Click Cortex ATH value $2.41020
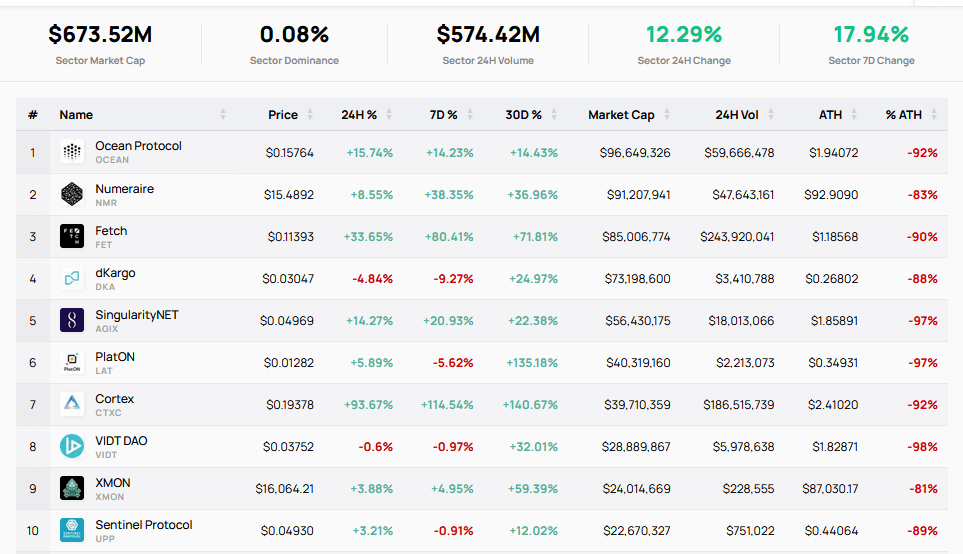Screen dimensions: 963x554 833,405
